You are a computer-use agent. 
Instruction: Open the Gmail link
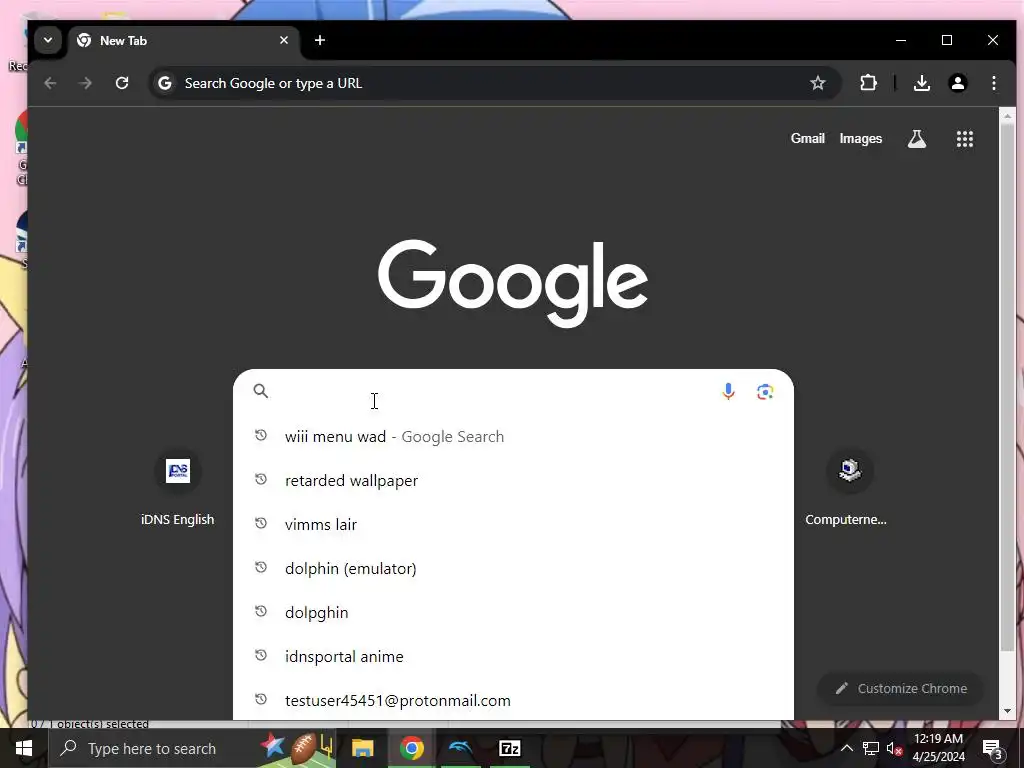808,138
